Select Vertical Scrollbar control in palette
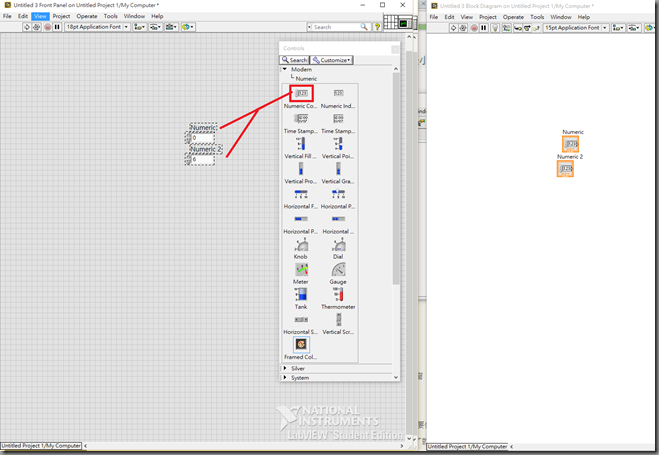Image resolution: width=659 pixels, height=455 pixels. [x=338, y=320]
